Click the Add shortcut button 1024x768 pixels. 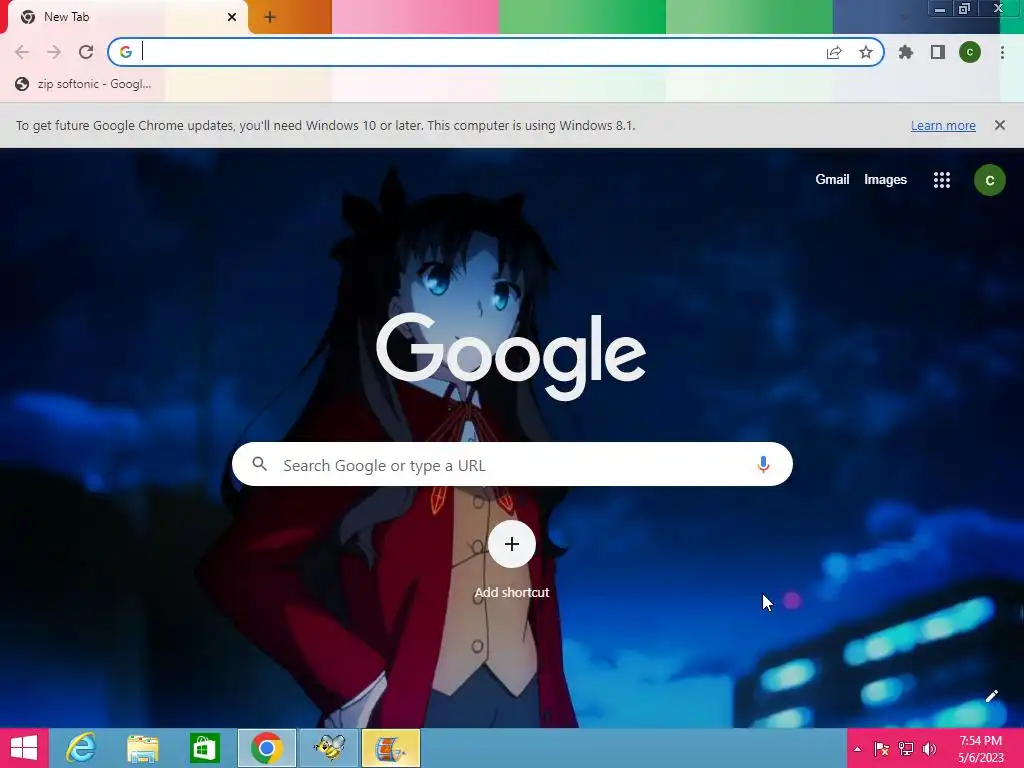(512, 560)
